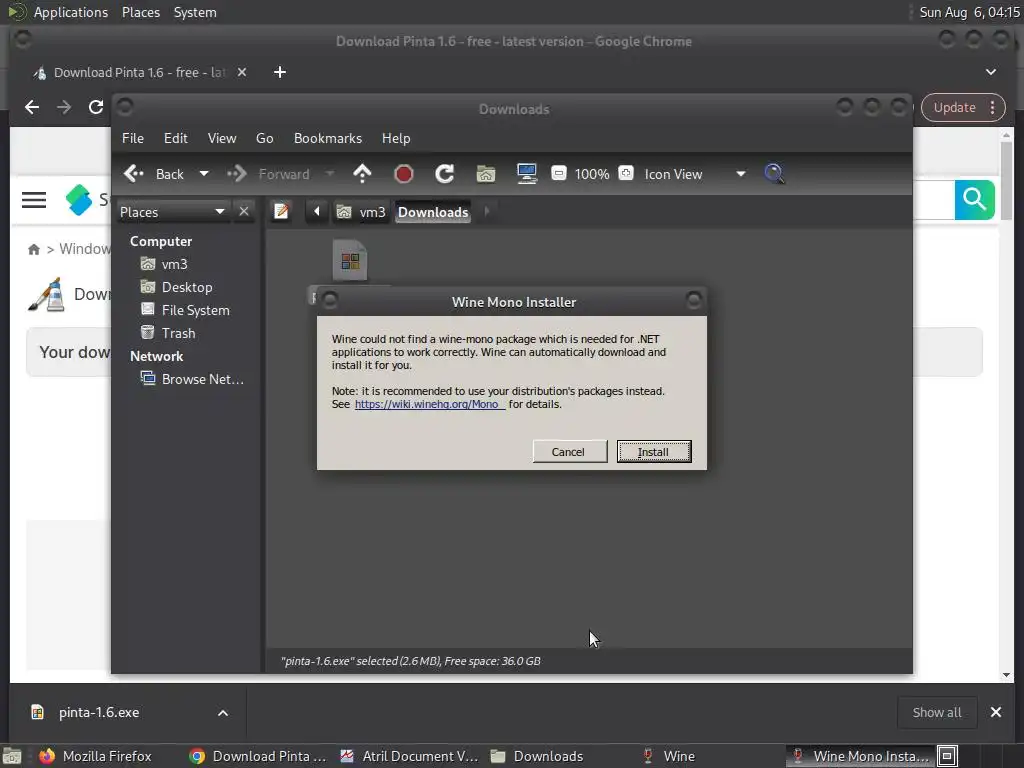Click the 100% zoom level
The image size is (1024, 768).
592,174
